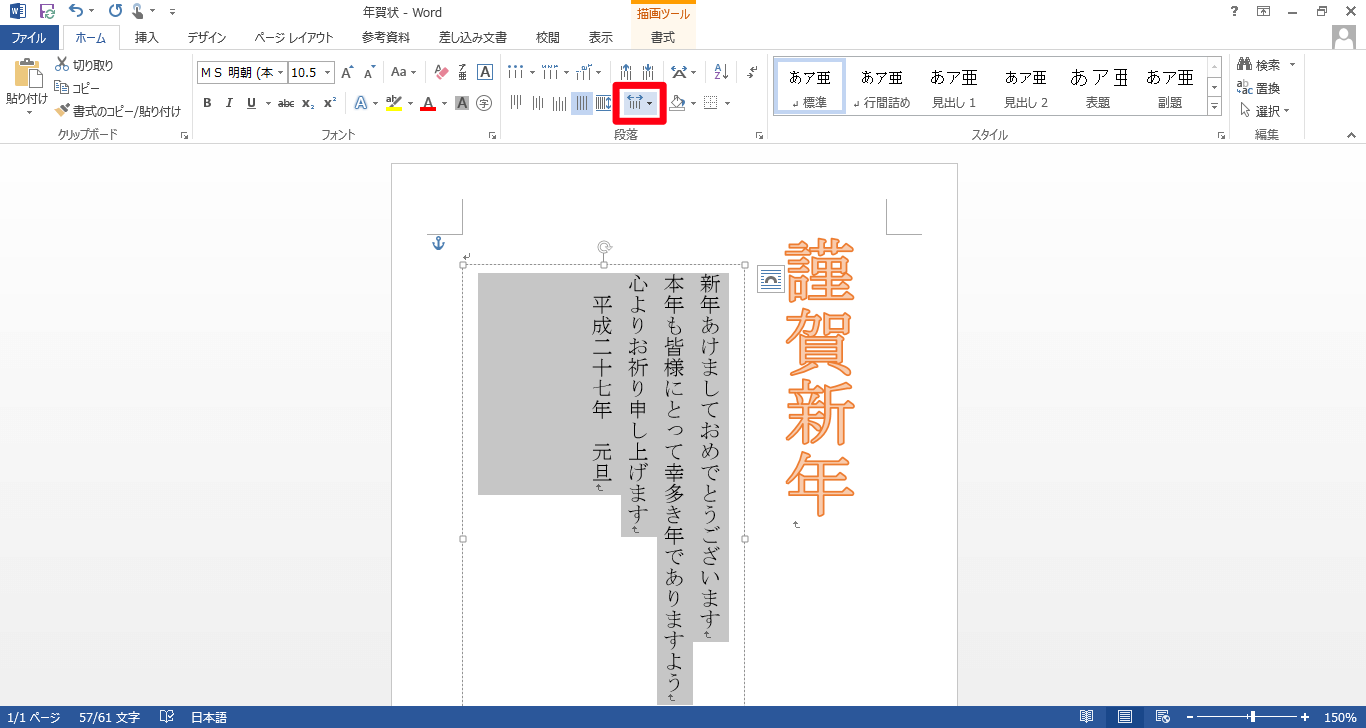Click the zoom slider handle in status bar

[x=1252, y=717]
